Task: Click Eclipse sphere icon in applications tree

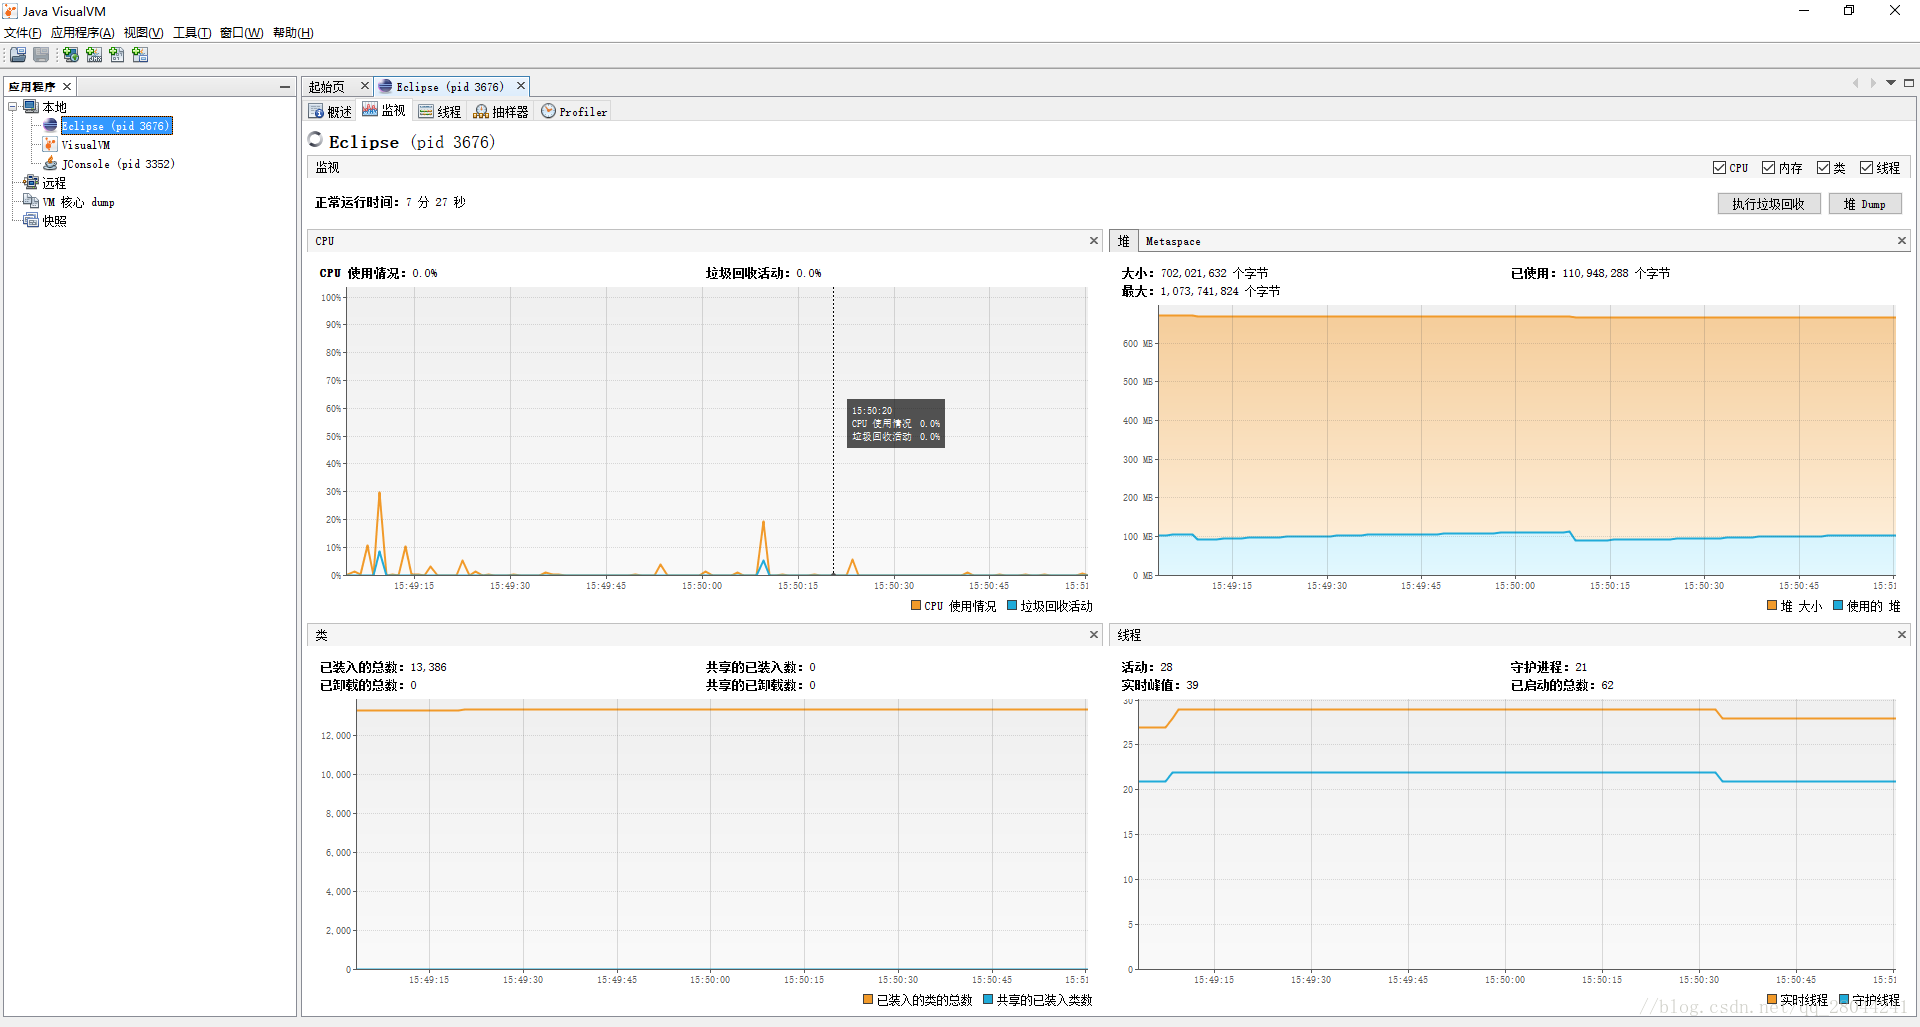Action: click(x=50, y=126)
